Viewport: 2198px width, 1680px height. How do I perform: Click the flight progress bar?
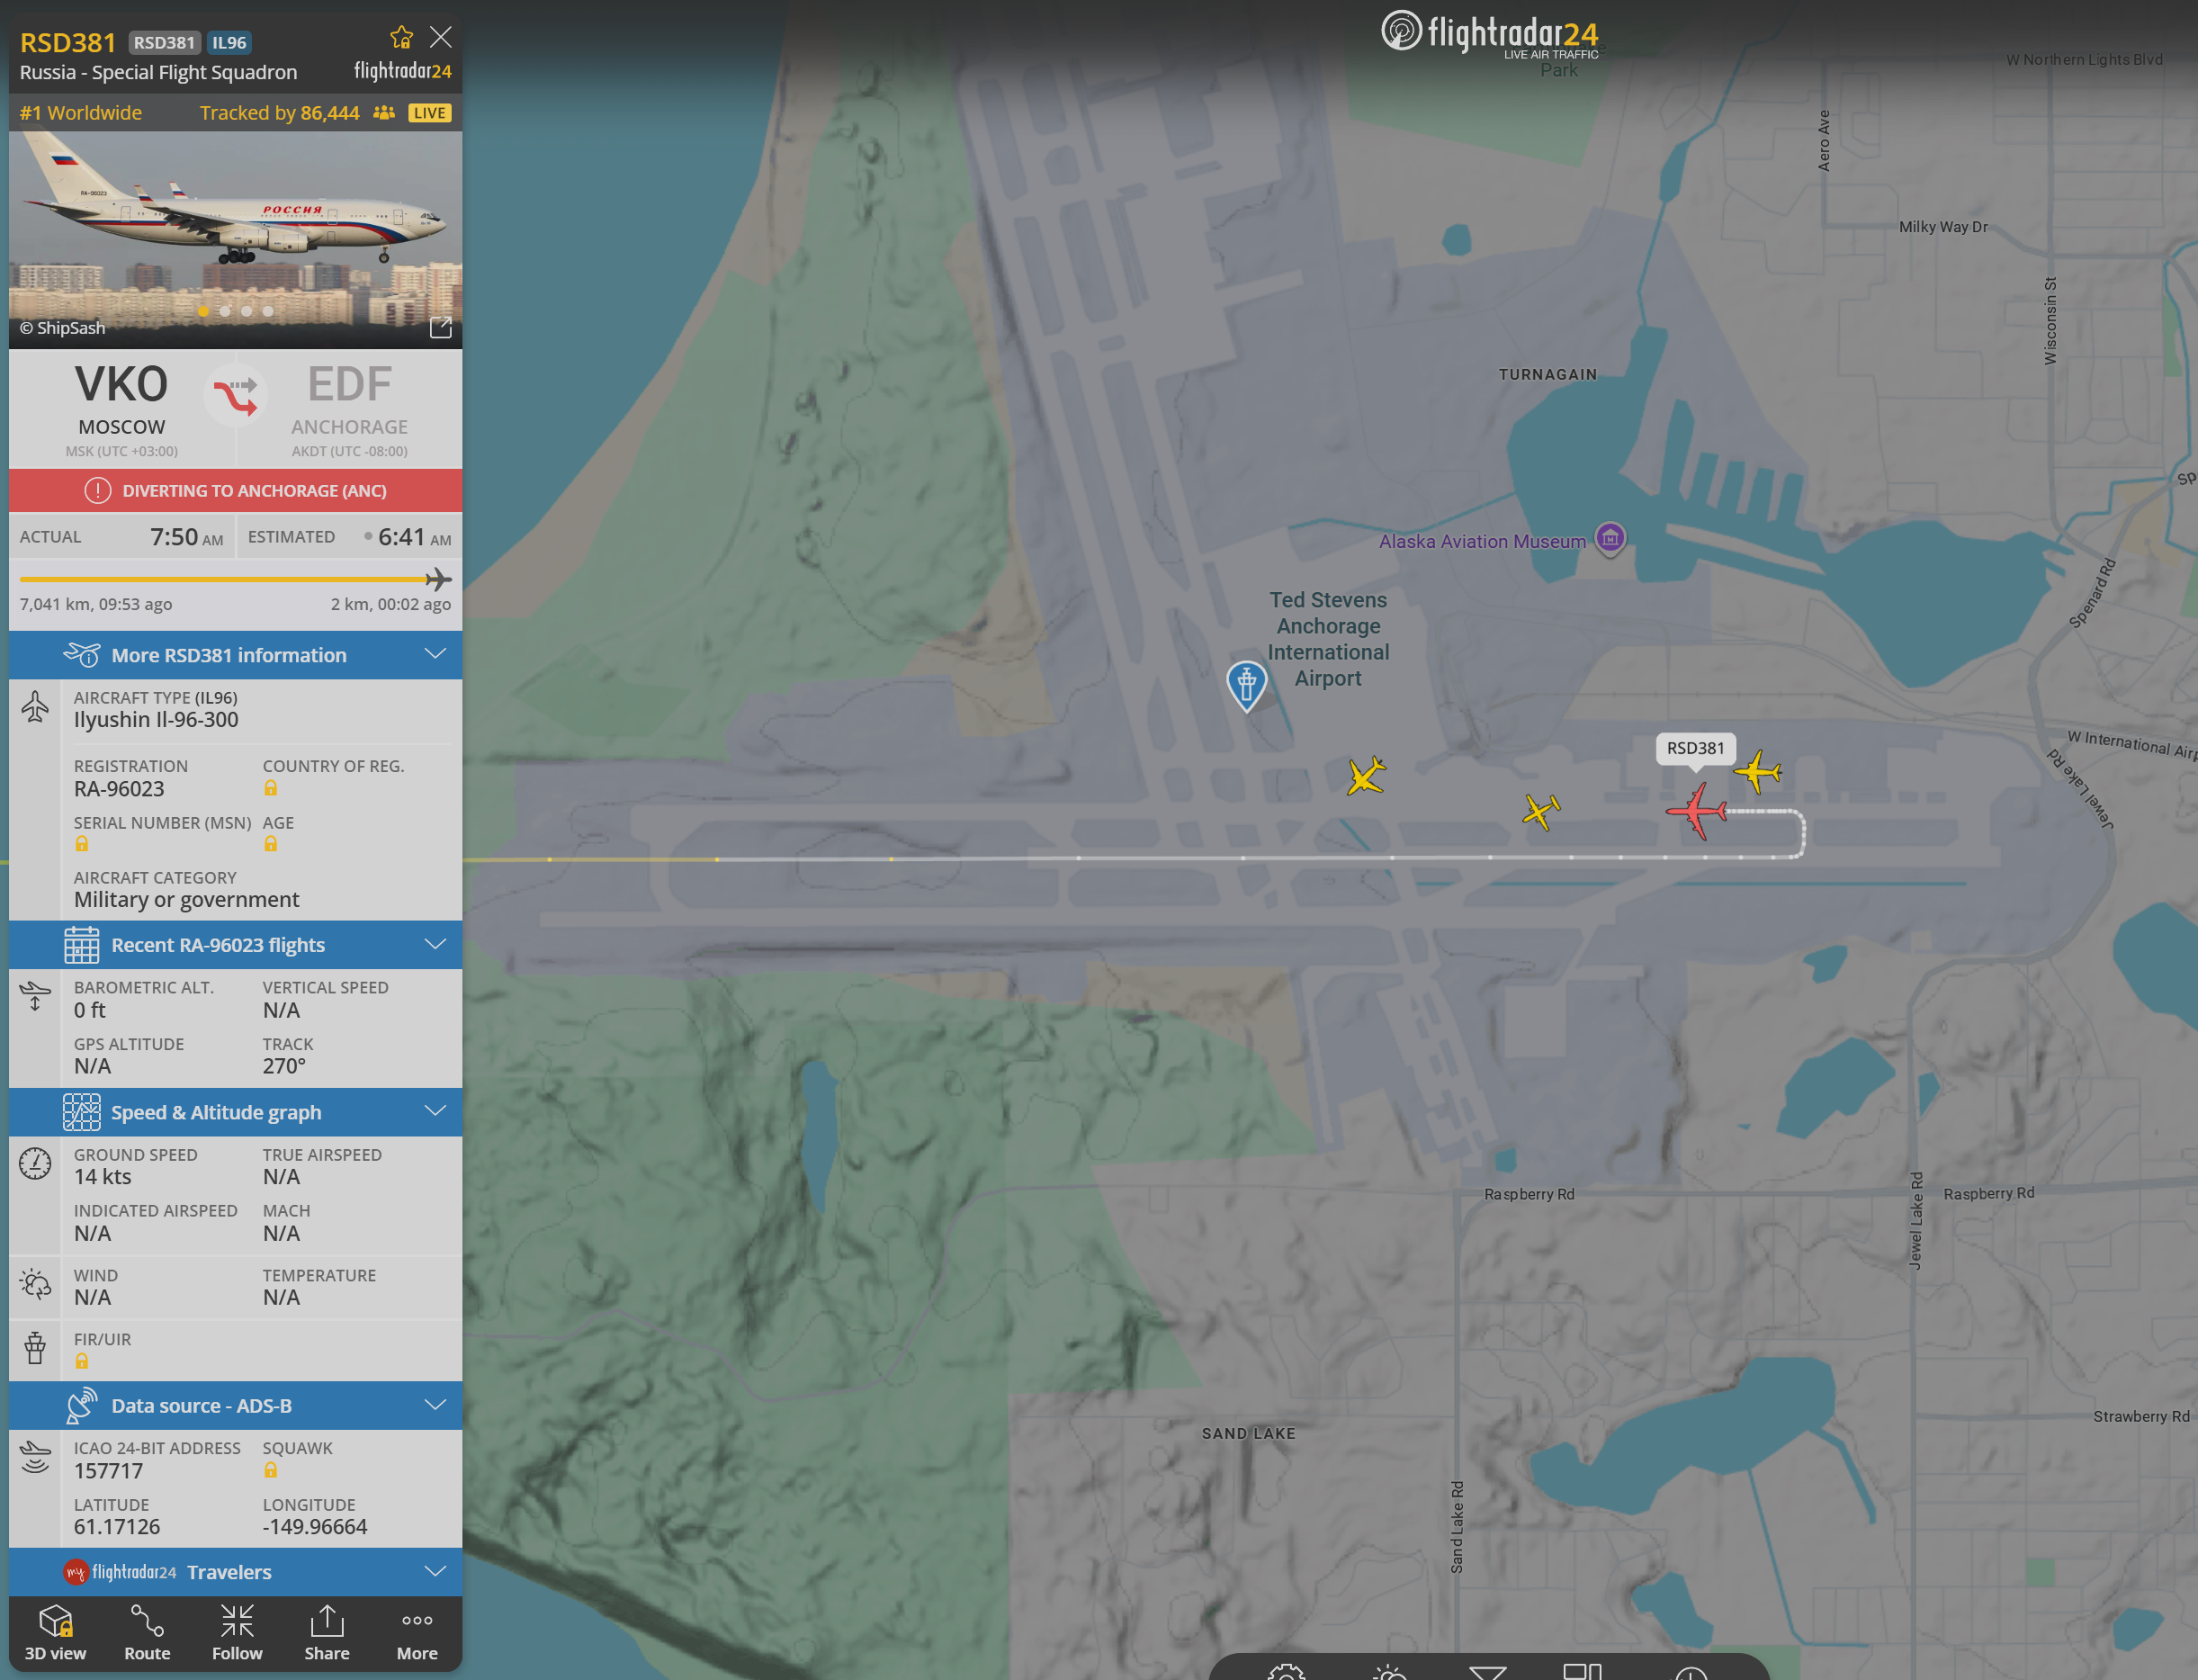pyautogui.click(x=225, y=579)
